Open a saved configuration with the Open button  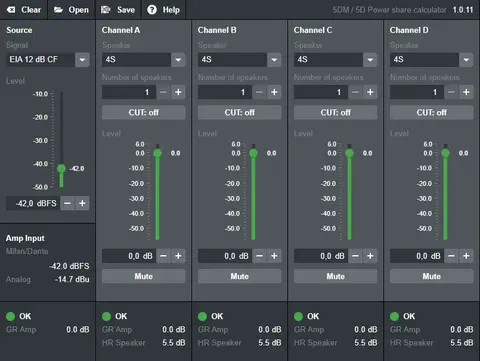point(71,10)
